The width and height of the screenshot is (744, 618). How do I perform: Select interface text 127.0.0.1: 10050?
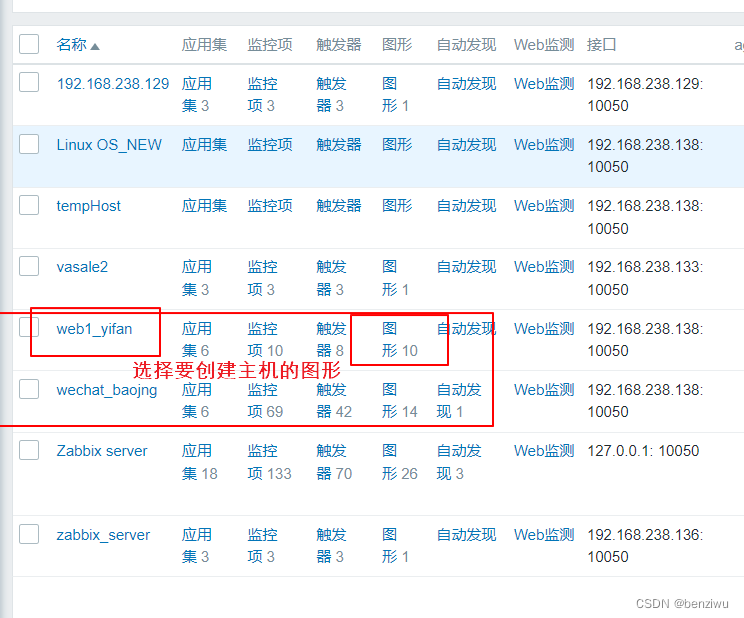(x=643, y=451)
